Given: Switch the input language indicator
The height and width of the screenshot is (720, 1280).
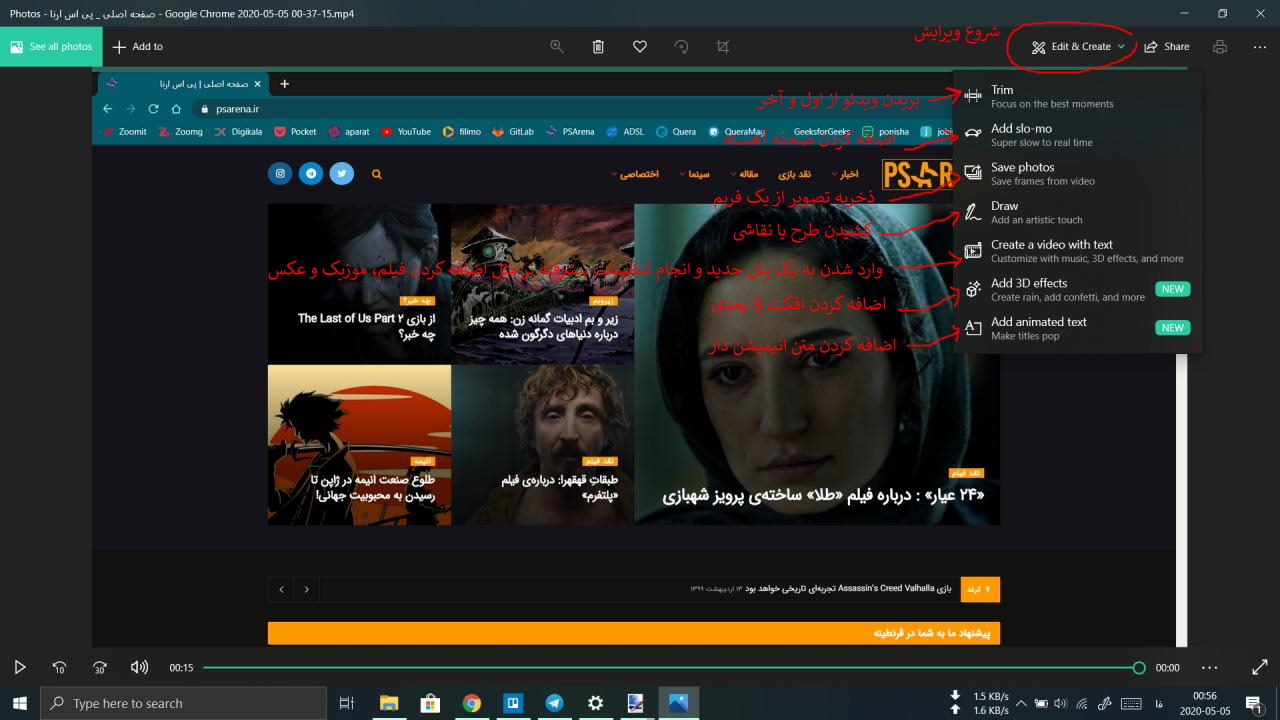Looking at the screenshot, I should 1159,703.
